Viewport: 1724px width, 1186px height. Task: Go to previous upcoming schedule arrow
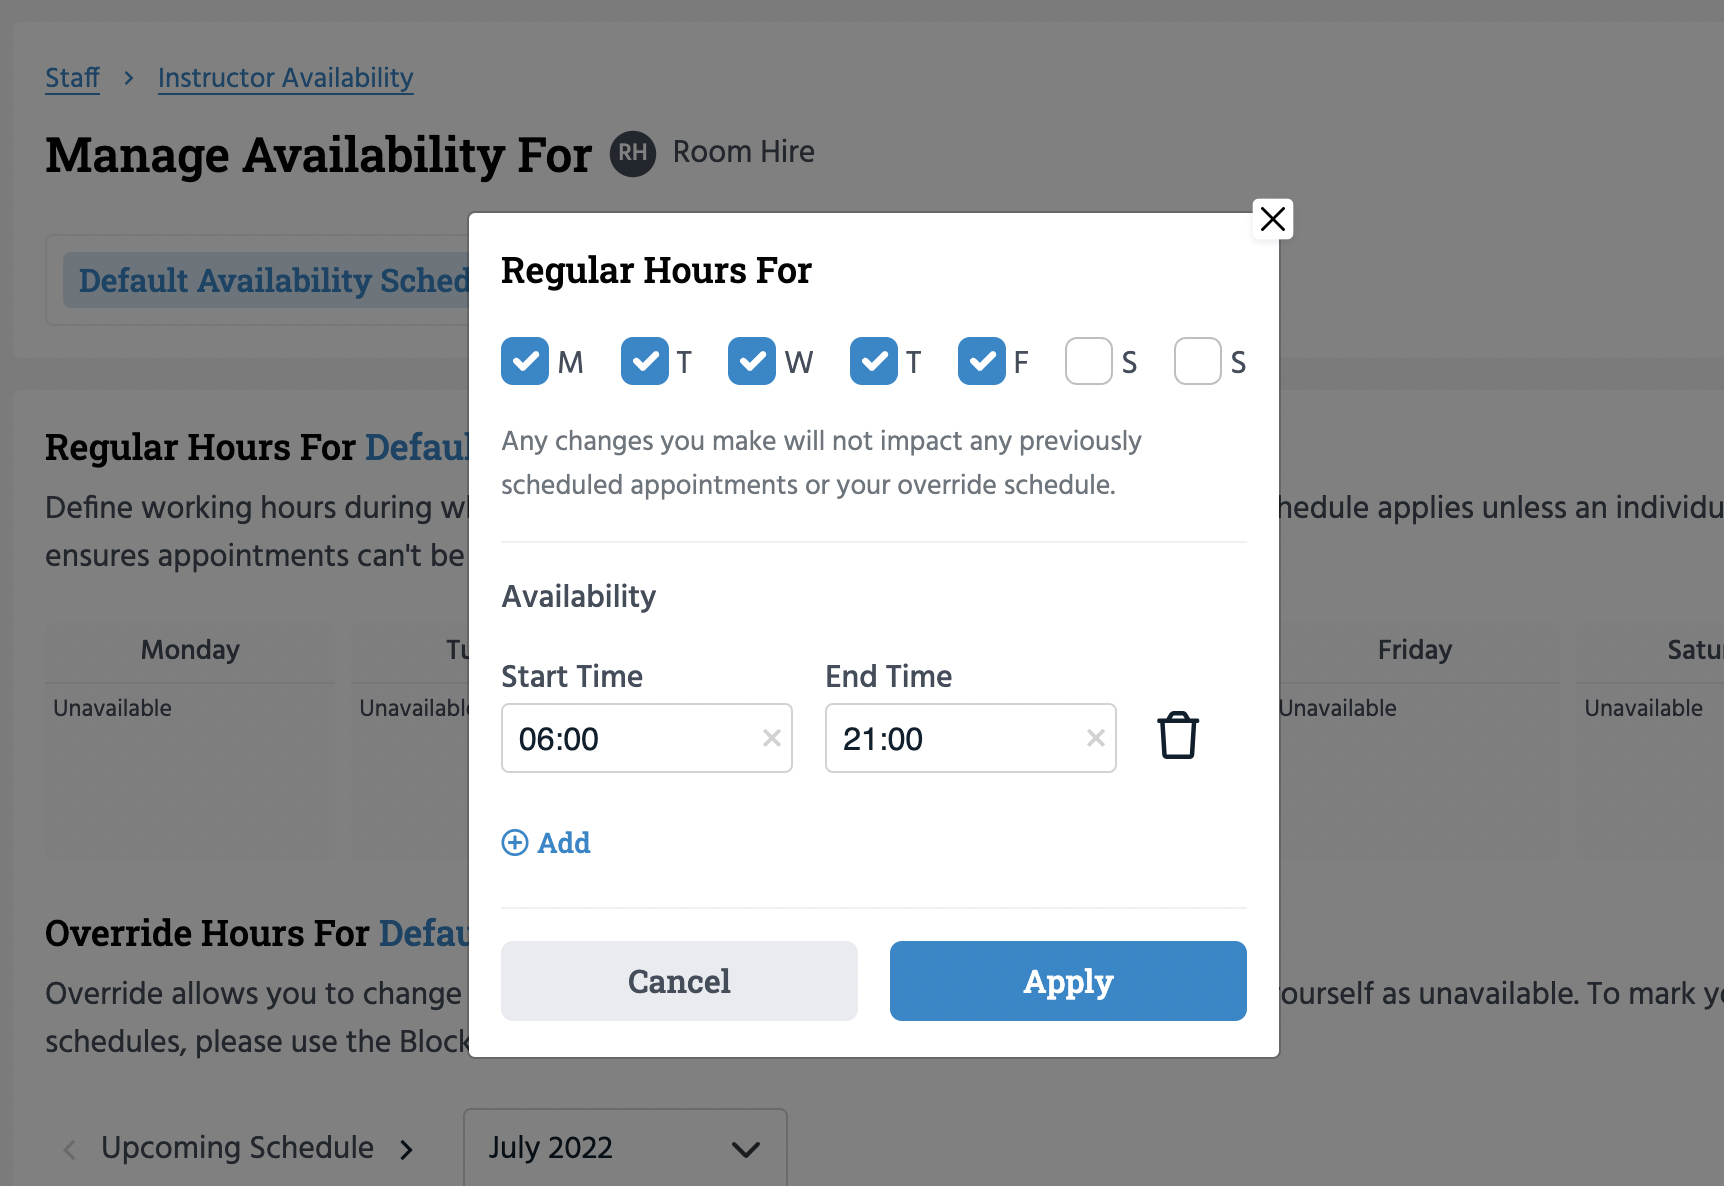69,1150
